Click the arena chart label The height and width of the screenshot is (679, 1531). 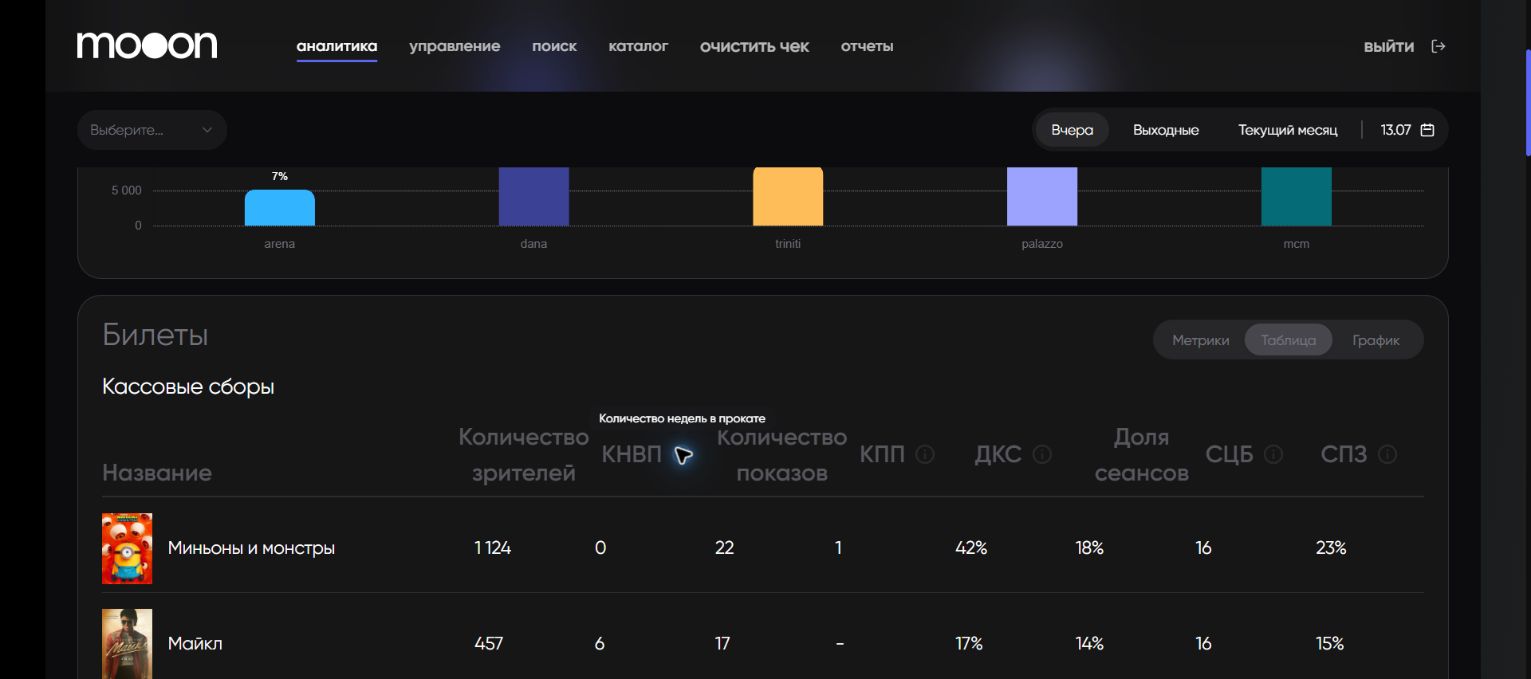coord(280,244)
